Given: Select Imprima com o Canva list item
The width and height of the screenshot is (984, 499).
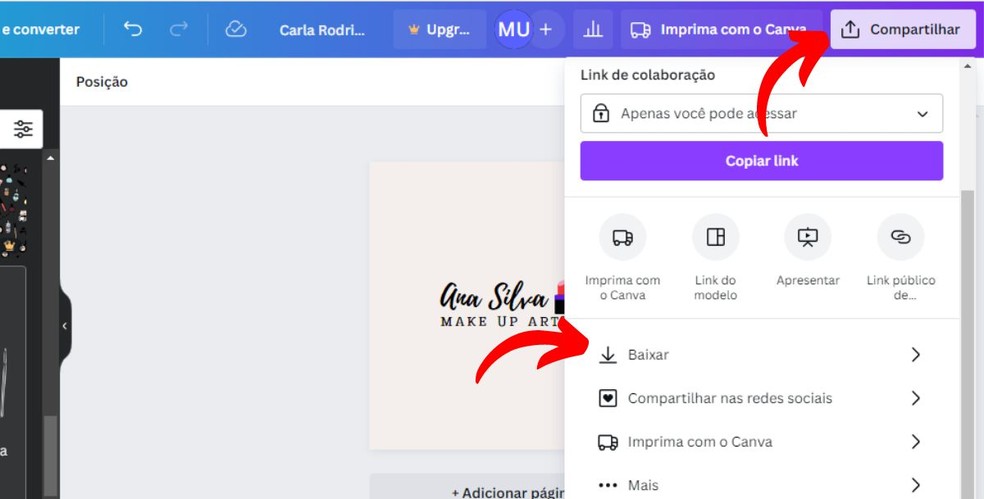Looking at the screenshot, I should (x=761, y=442).
